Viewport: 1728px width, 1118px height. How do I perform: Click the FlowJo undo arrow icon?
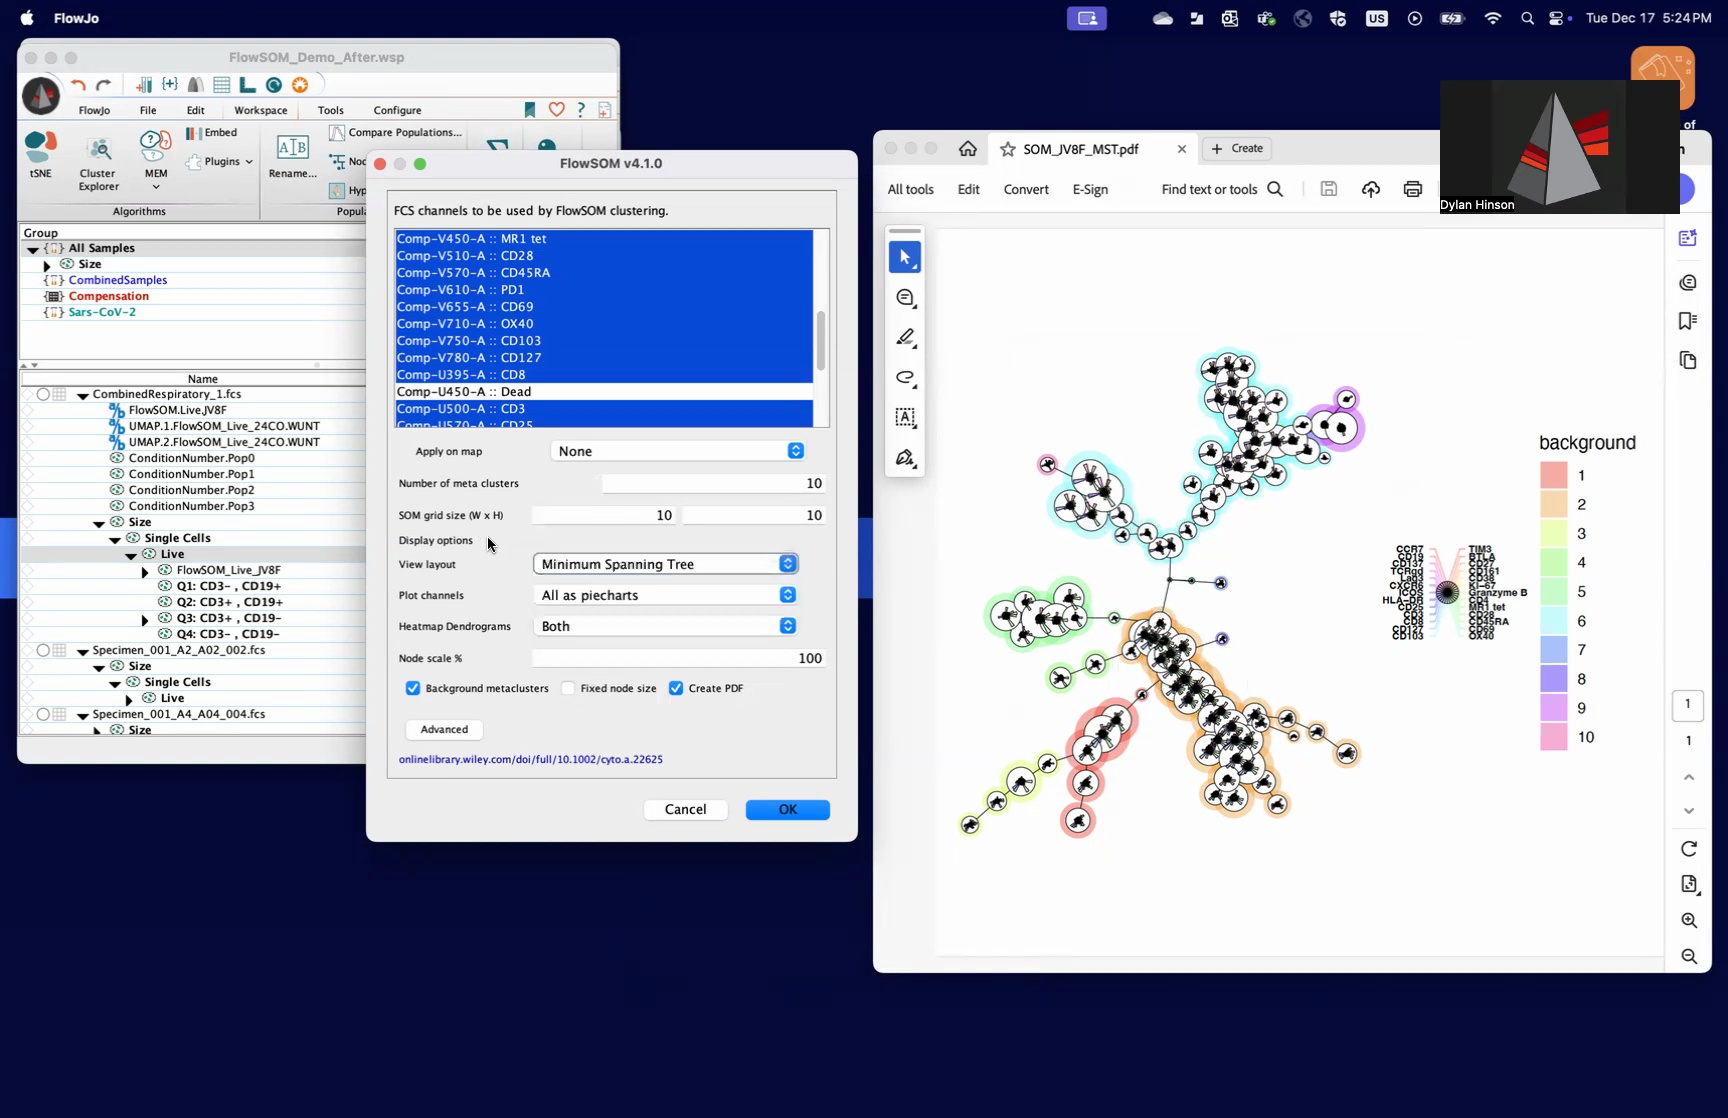[x=79, y=86]
